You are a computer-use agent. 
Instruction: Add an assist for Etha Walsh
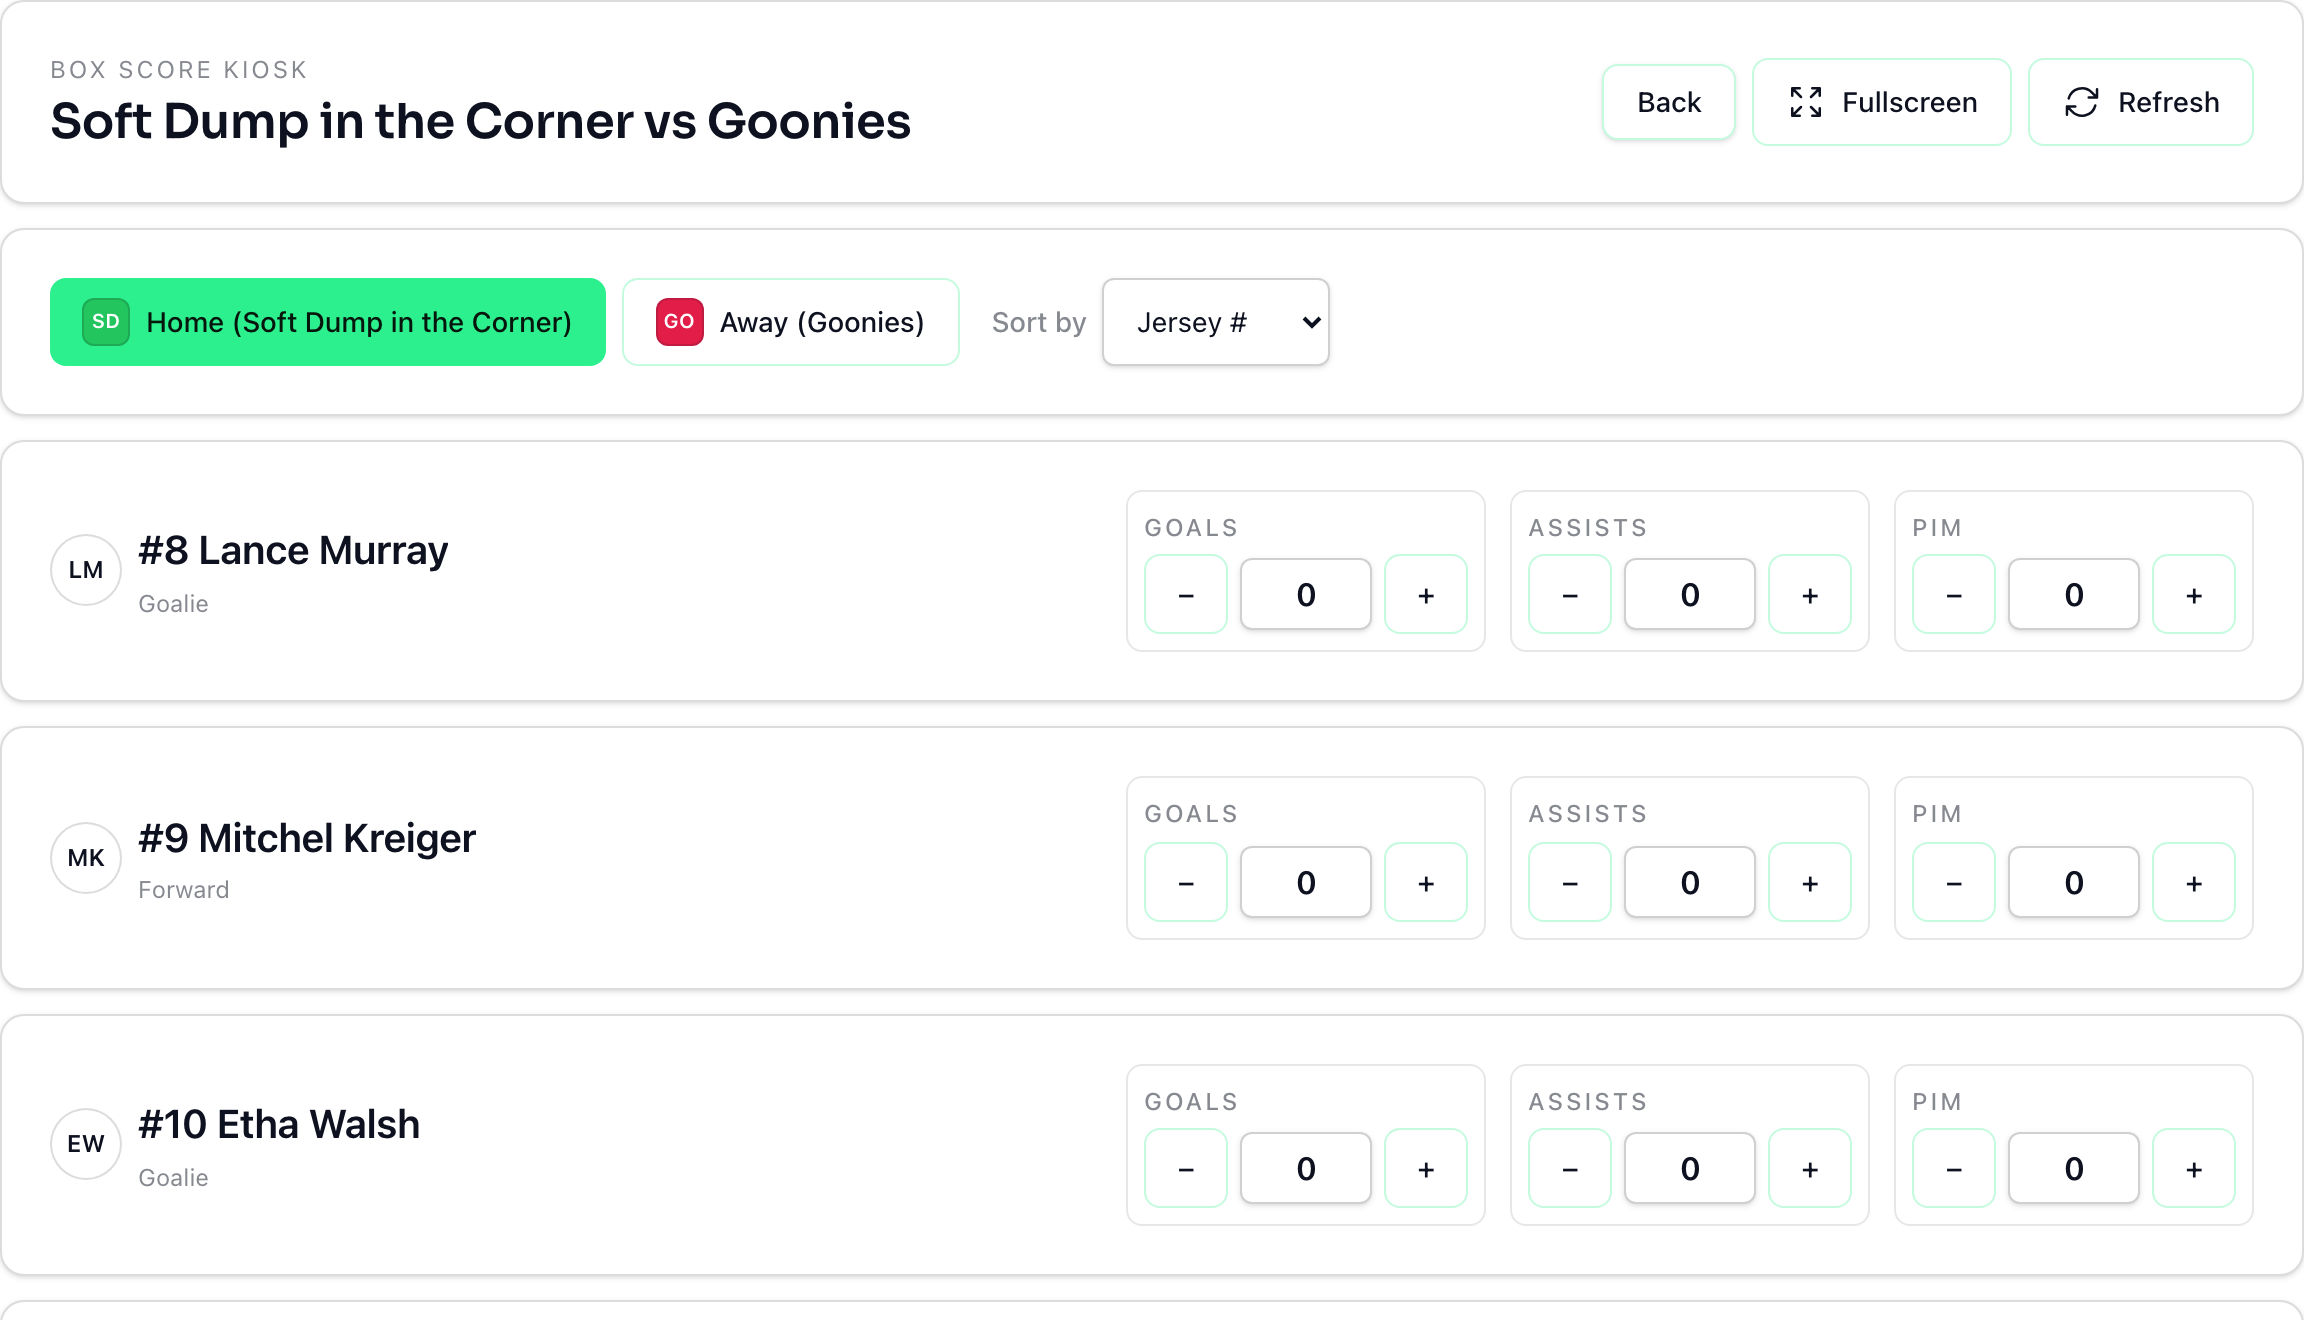pos(1810,1169)
